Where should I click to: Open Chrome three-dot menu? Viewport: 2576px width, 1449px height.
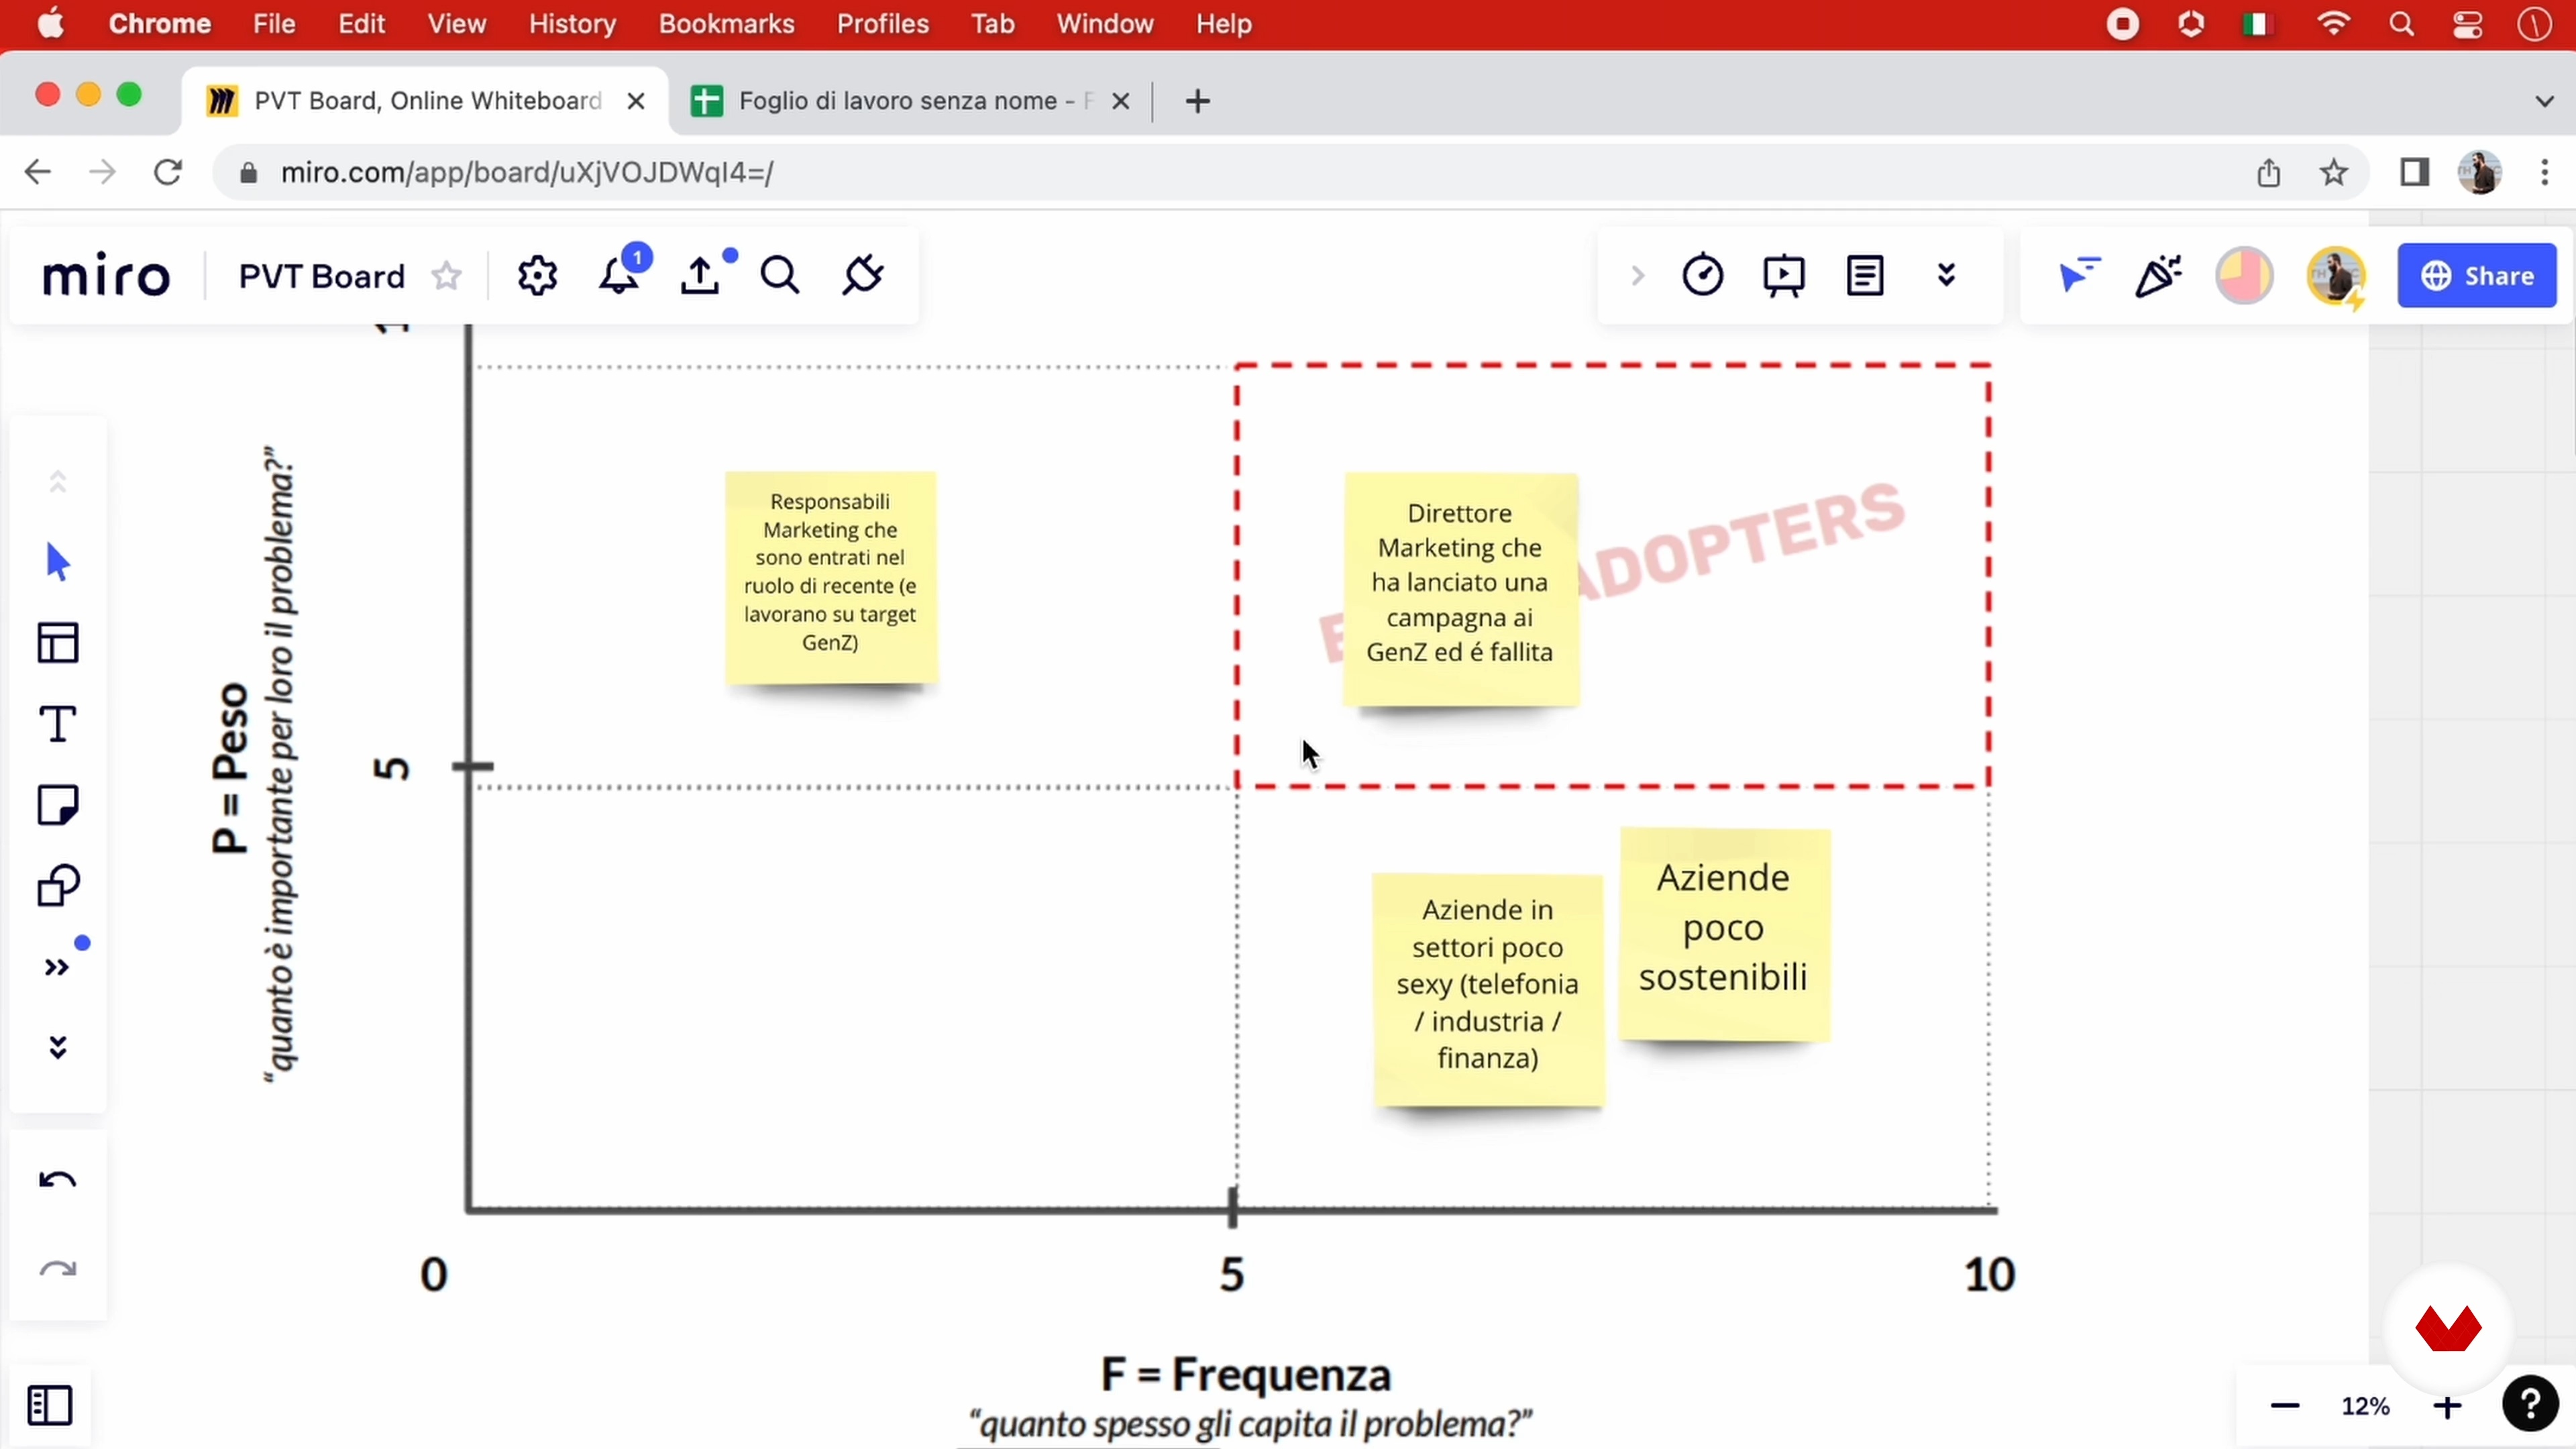click(x=2544, y=172)
